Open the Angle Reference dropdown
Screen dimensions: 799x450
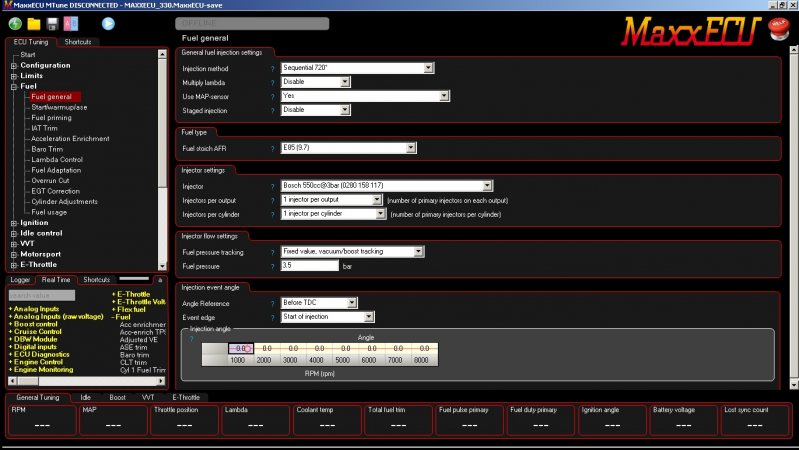(319, 303)
